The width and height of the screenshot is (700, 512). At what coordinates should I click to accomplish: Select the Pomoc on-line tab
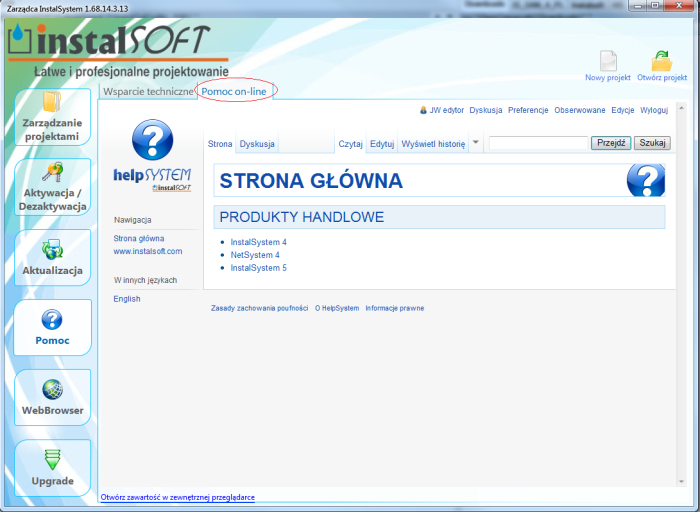(234, 92)
